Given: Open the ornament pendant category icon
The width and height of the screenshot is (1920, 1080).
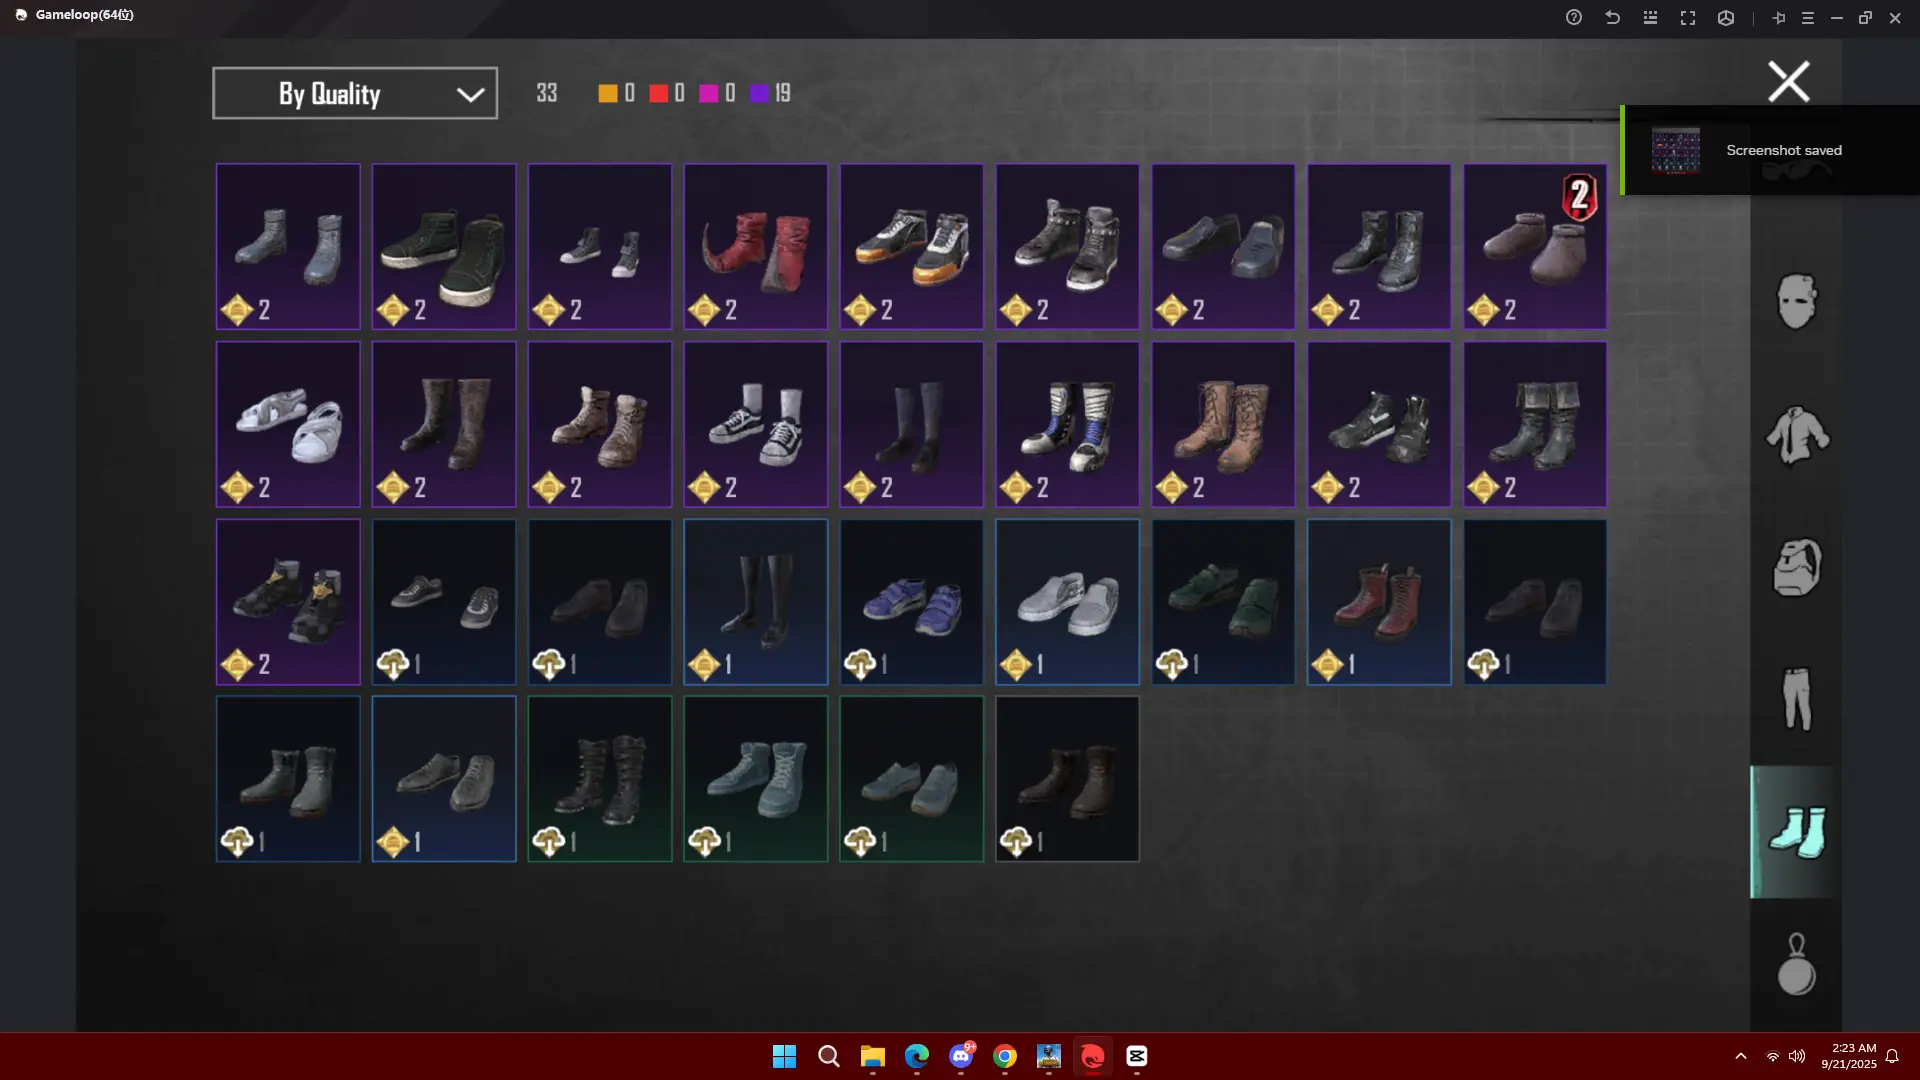Looking at the screenshot, I should tap(1796, 965).
